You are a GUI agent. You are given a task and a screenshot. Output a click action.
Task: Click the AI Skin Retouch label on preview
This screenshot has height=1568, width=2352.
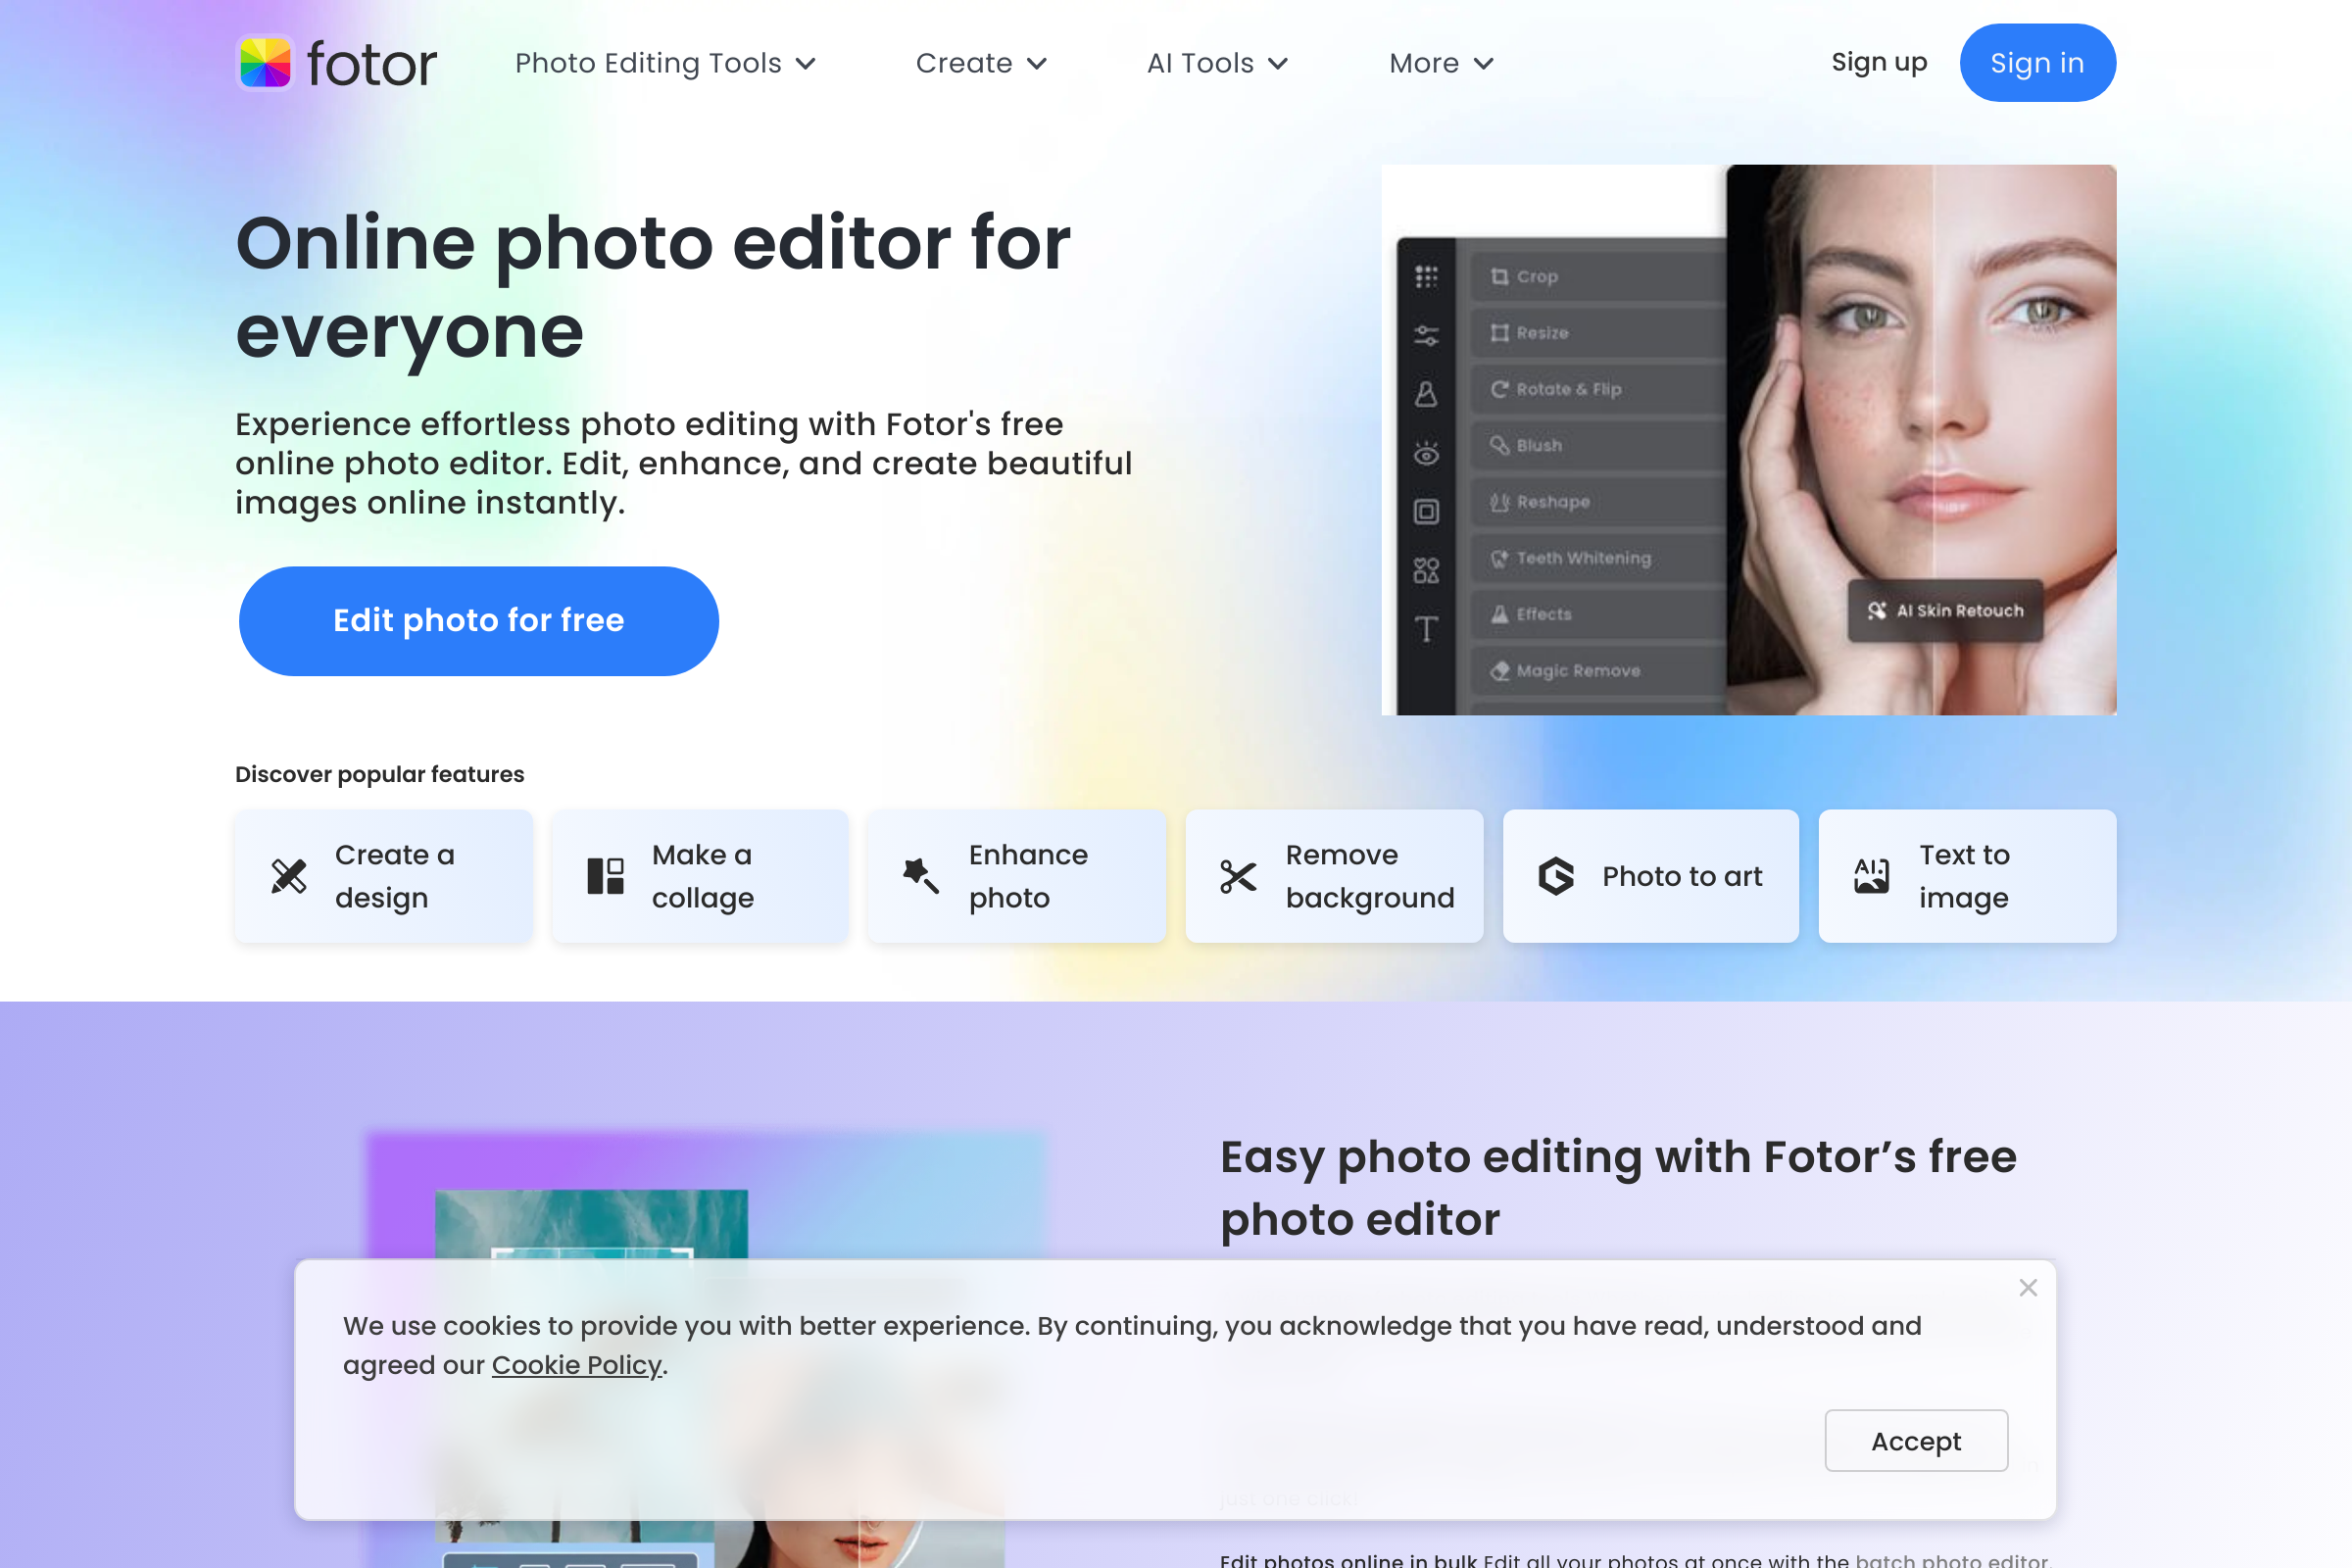click(1945, 610)
